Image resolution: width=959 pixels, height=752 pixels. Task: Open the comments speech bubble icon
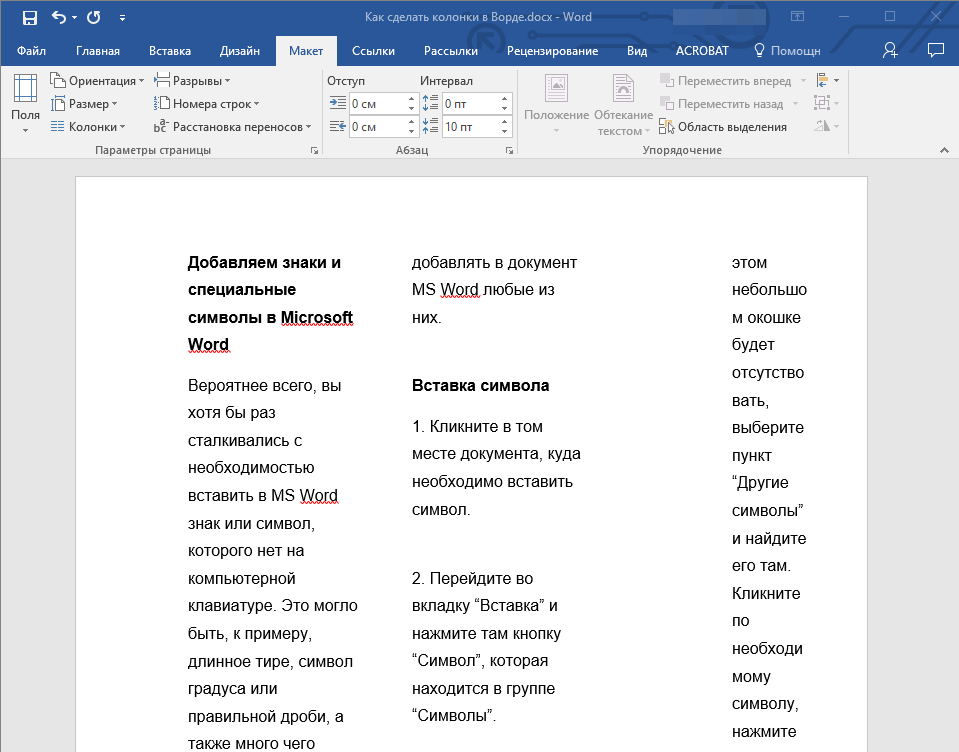pos(936,50)
